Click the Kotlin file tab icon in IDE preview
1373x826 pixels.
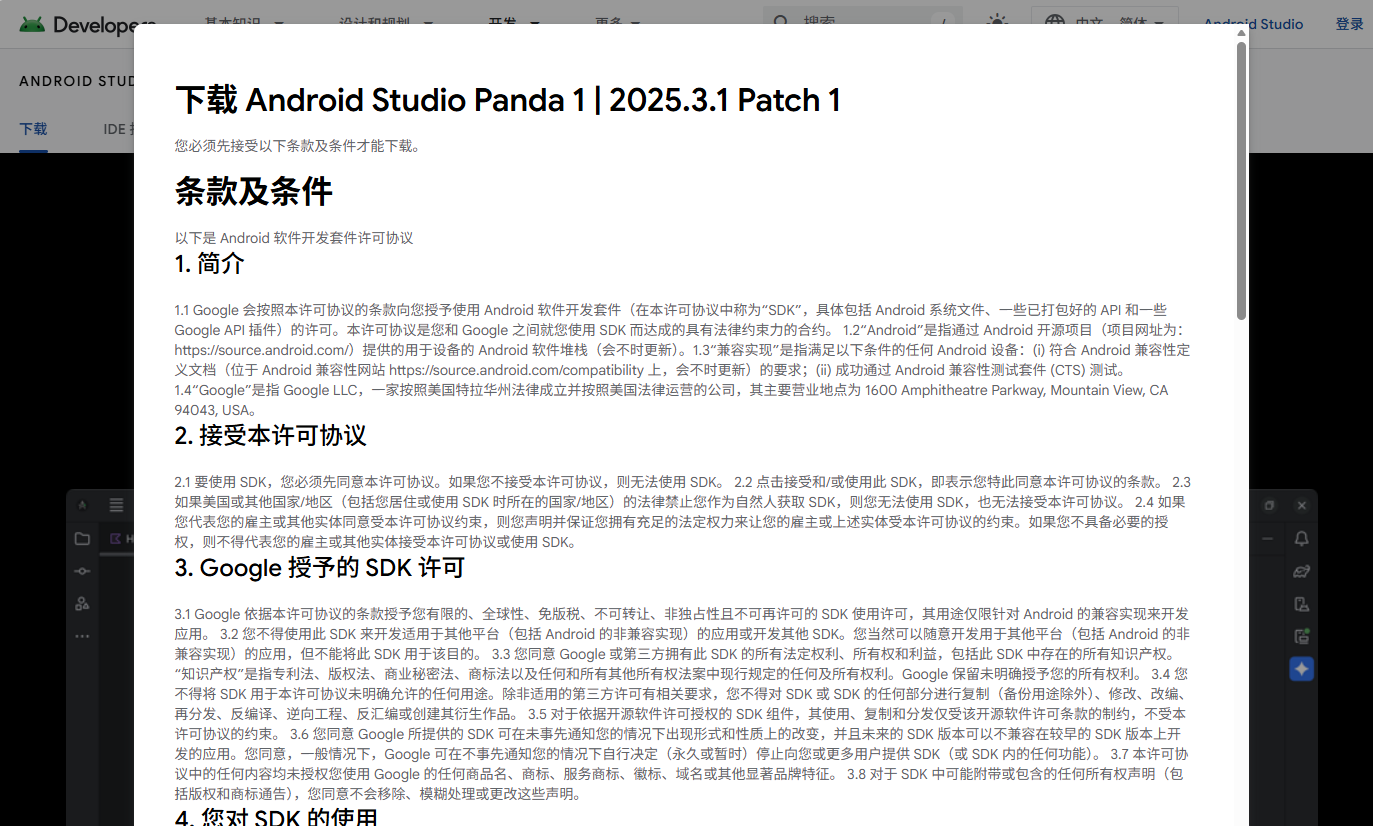(117, 539)
